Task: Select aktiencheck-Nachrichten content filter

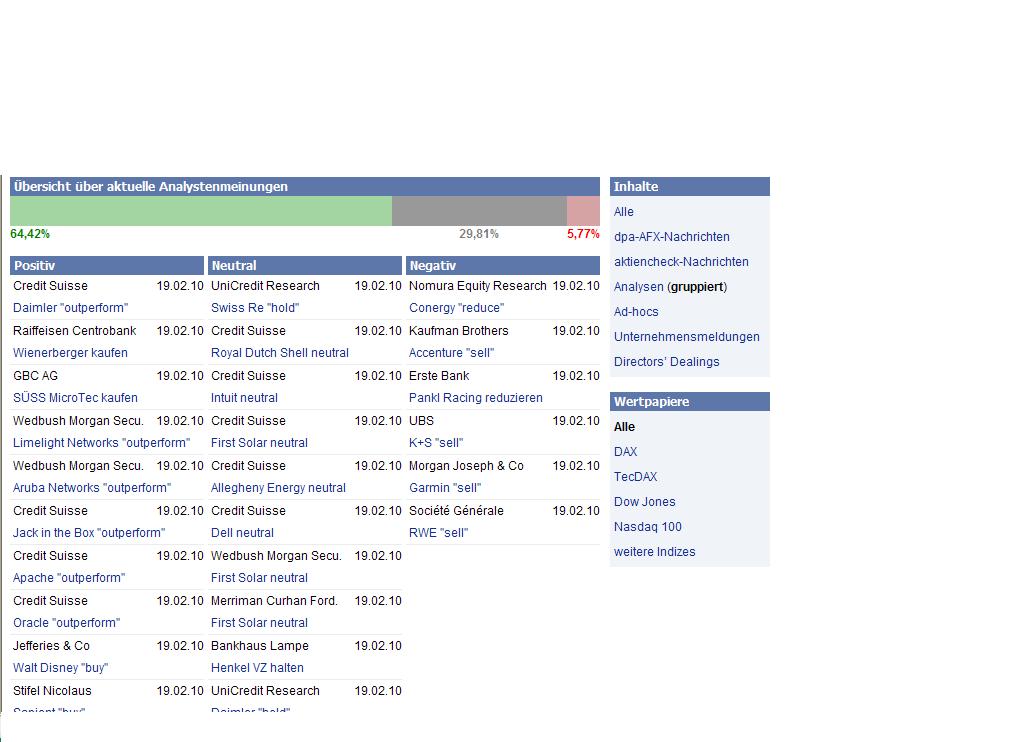Action: (x=681, y=262)
